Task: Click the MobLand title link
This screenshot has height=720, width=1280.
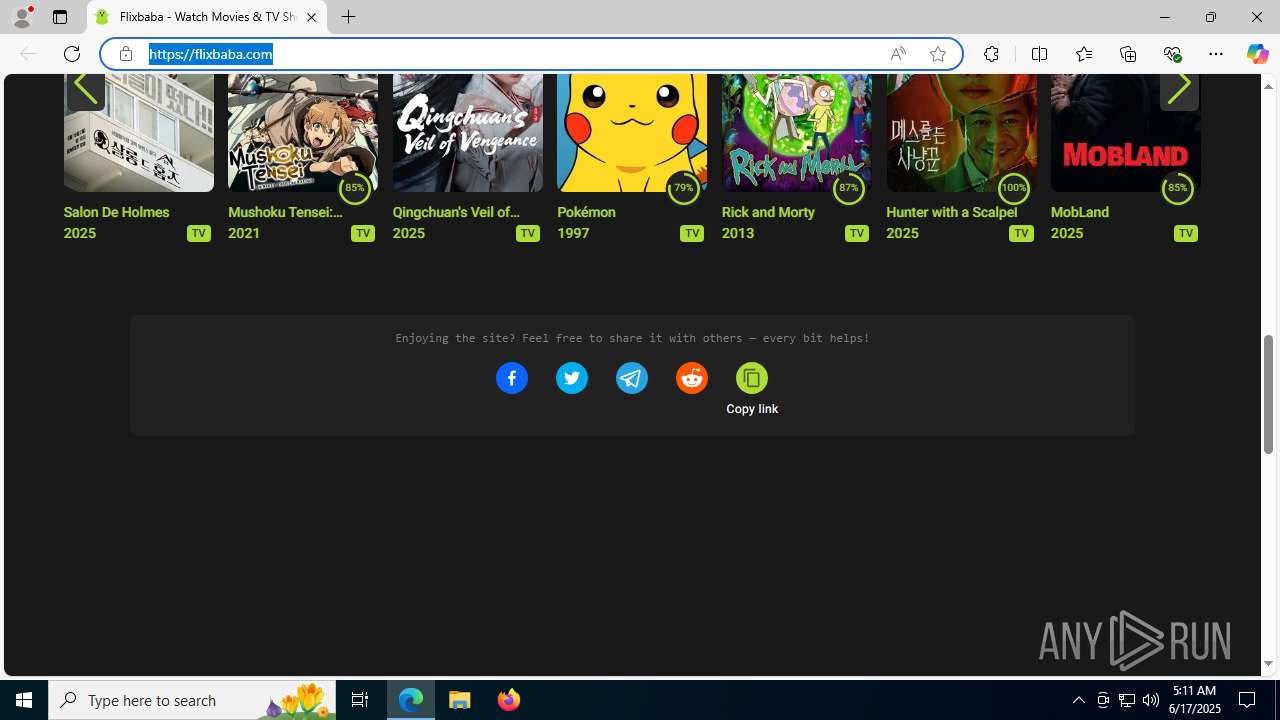Action: click(1079, 212)
